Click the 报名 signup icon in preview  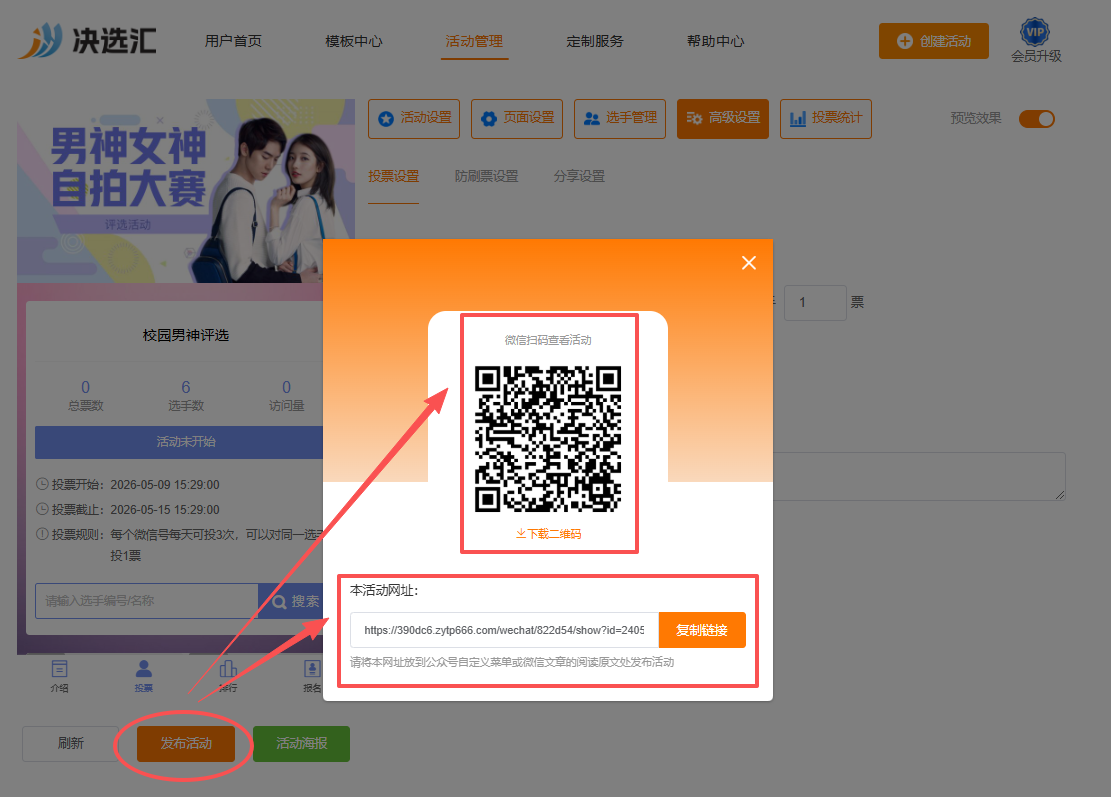[x=312, y=676]
